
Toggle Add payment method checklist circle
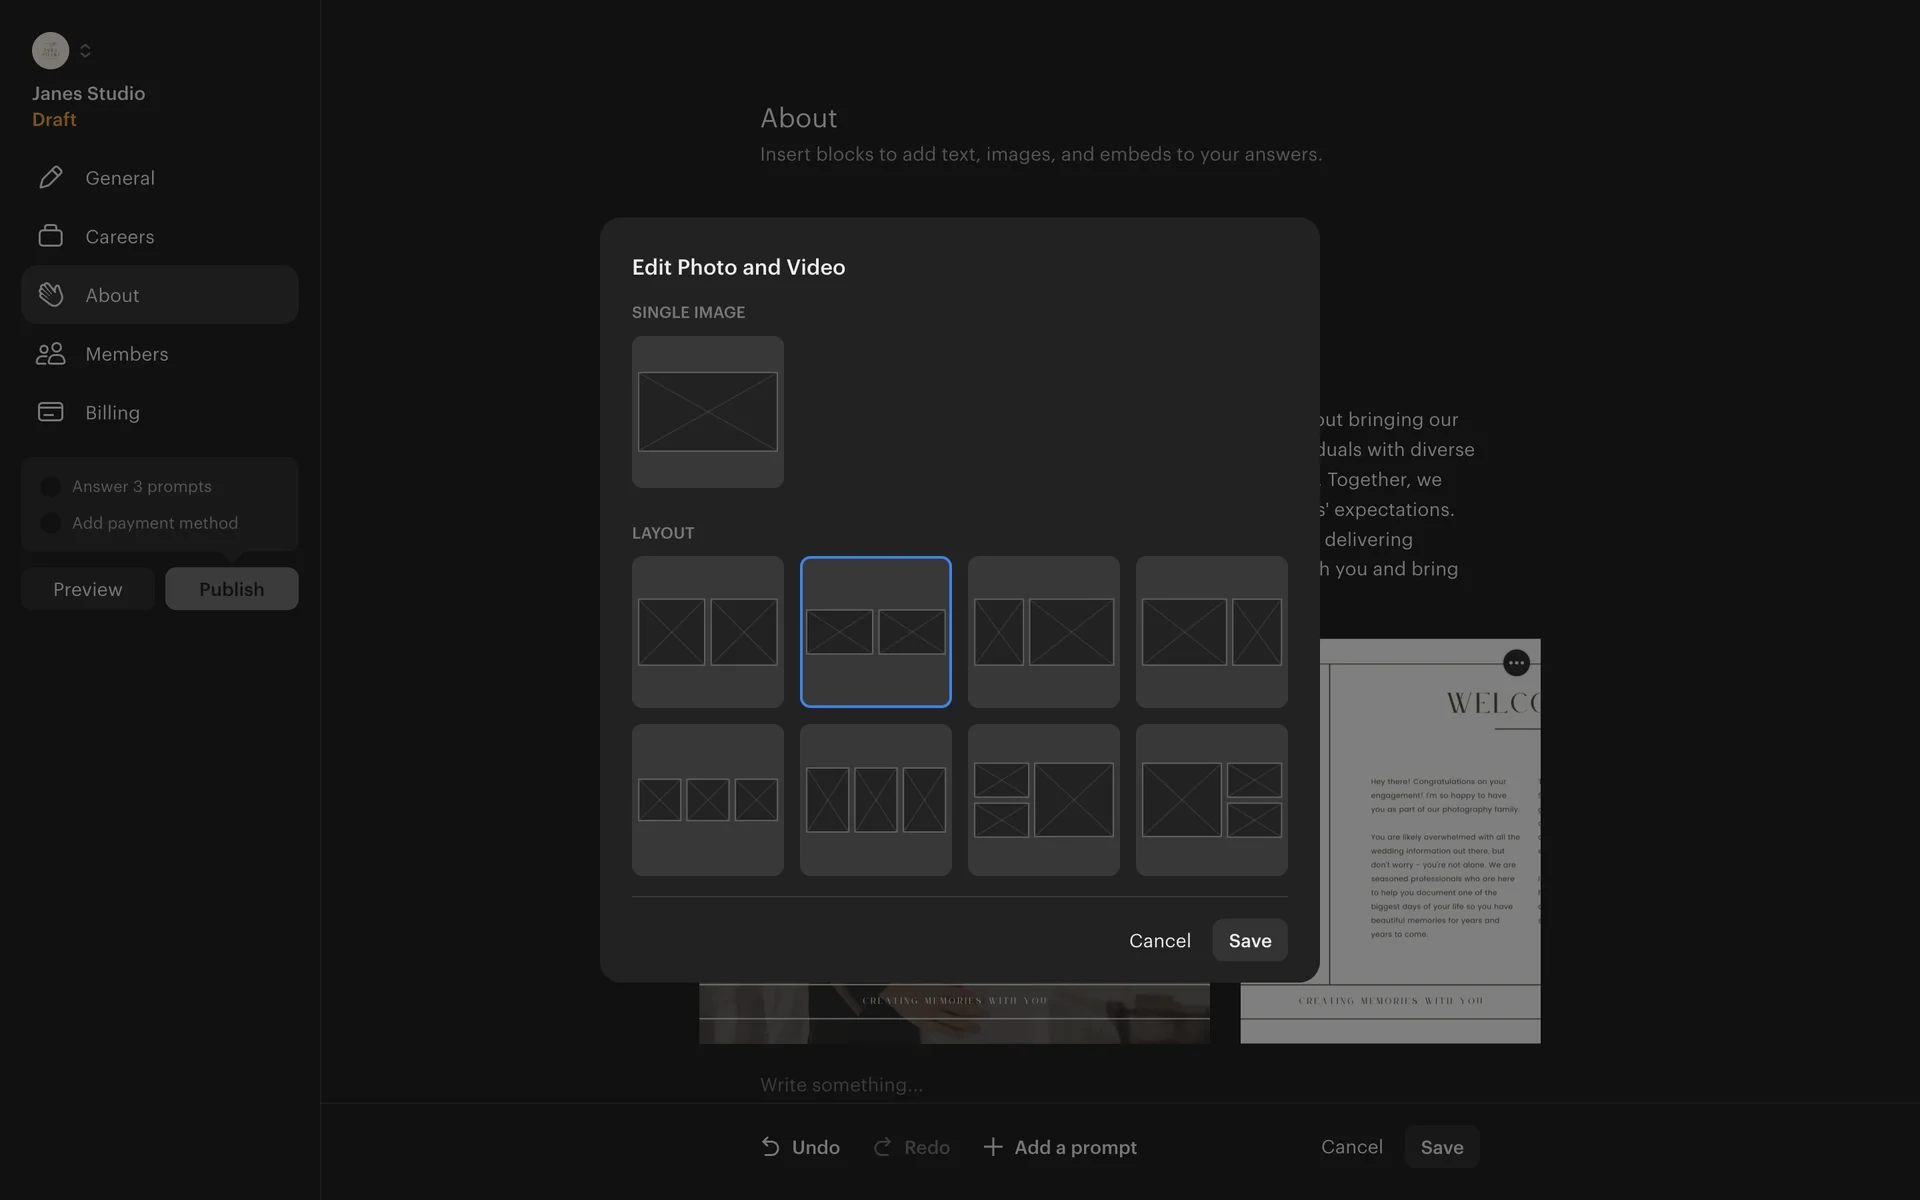[50, 523]
